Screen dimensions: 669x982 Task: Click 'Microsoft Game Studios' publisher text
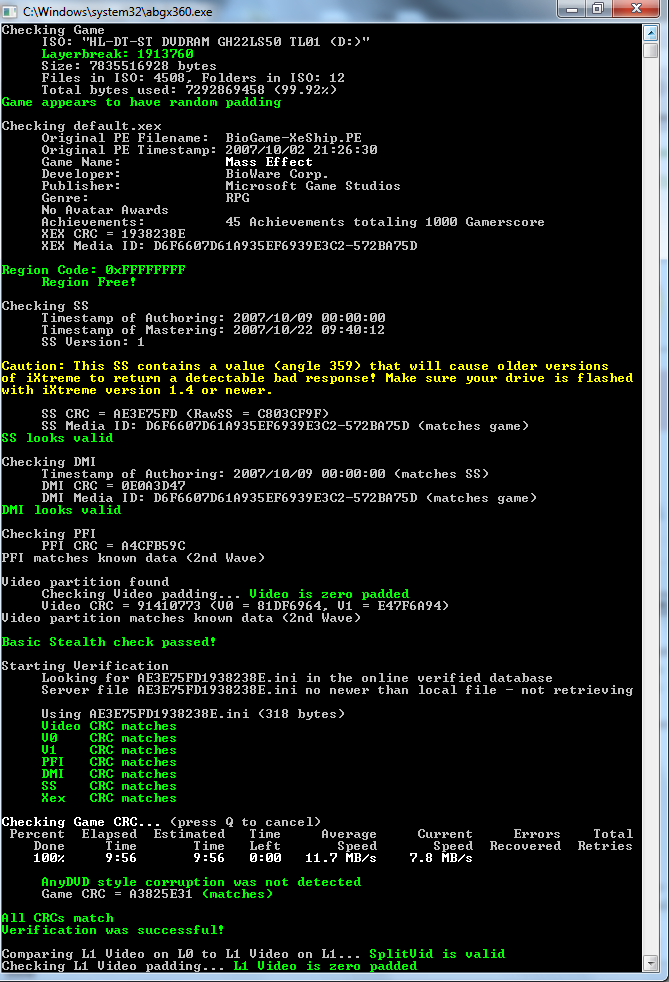point(313,186)
